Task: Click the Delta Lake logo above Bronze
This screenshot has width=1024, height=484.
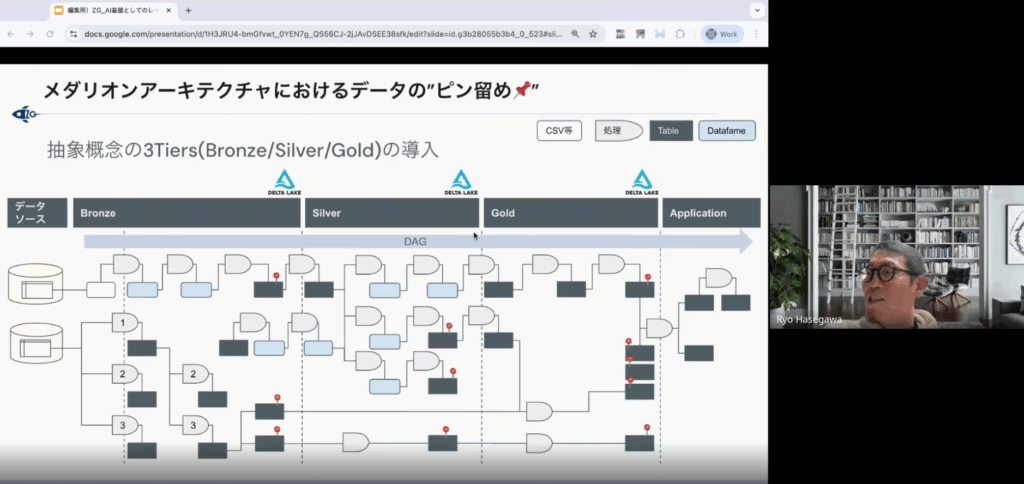Action: pyautogui.click(x=285, y=181)
